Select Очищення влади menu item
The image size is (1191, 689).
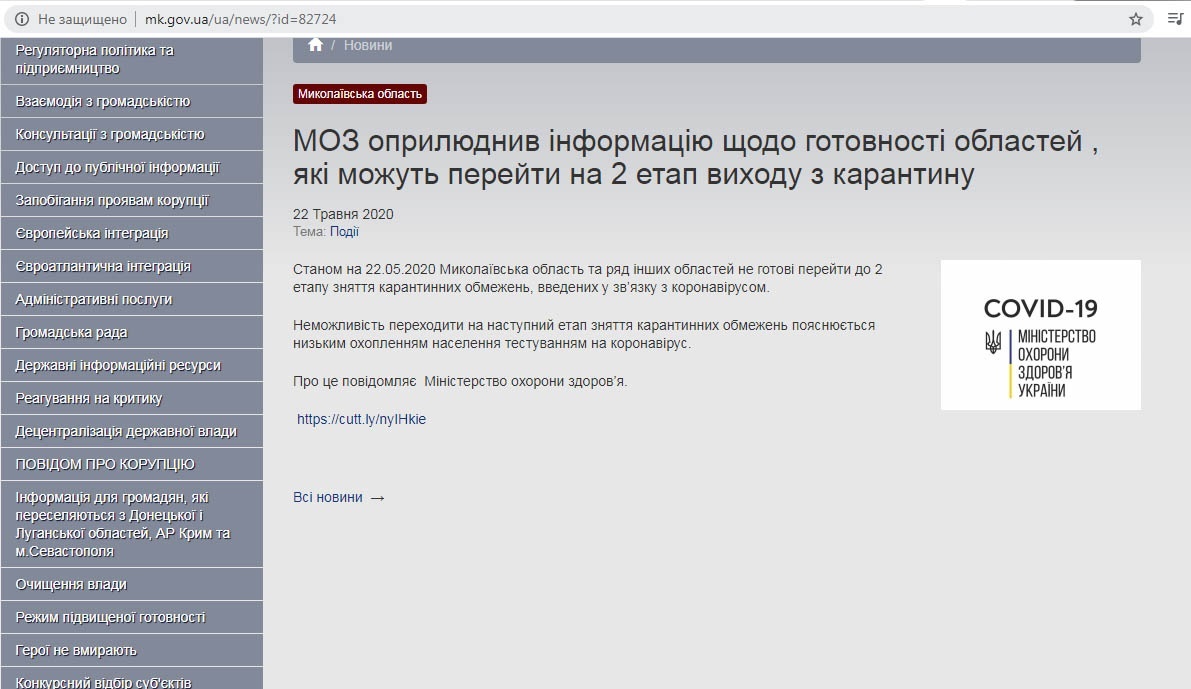click(x=132, y=584)
